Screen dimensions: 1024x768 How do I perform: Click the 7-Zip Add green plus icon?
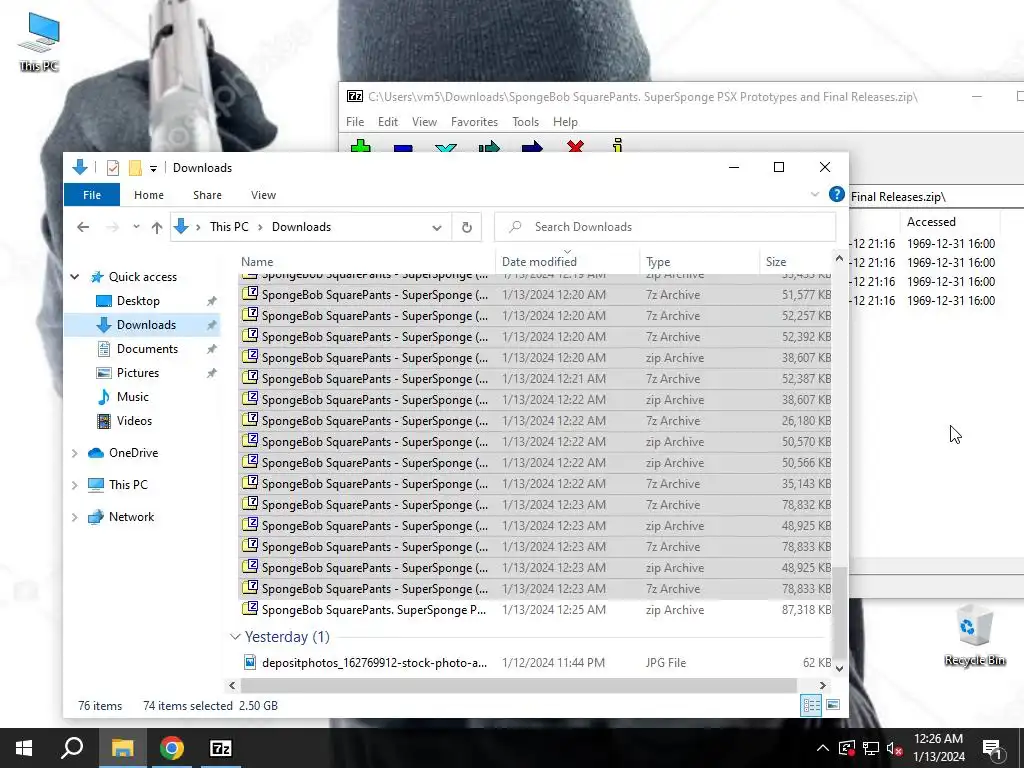pos(360,146)
